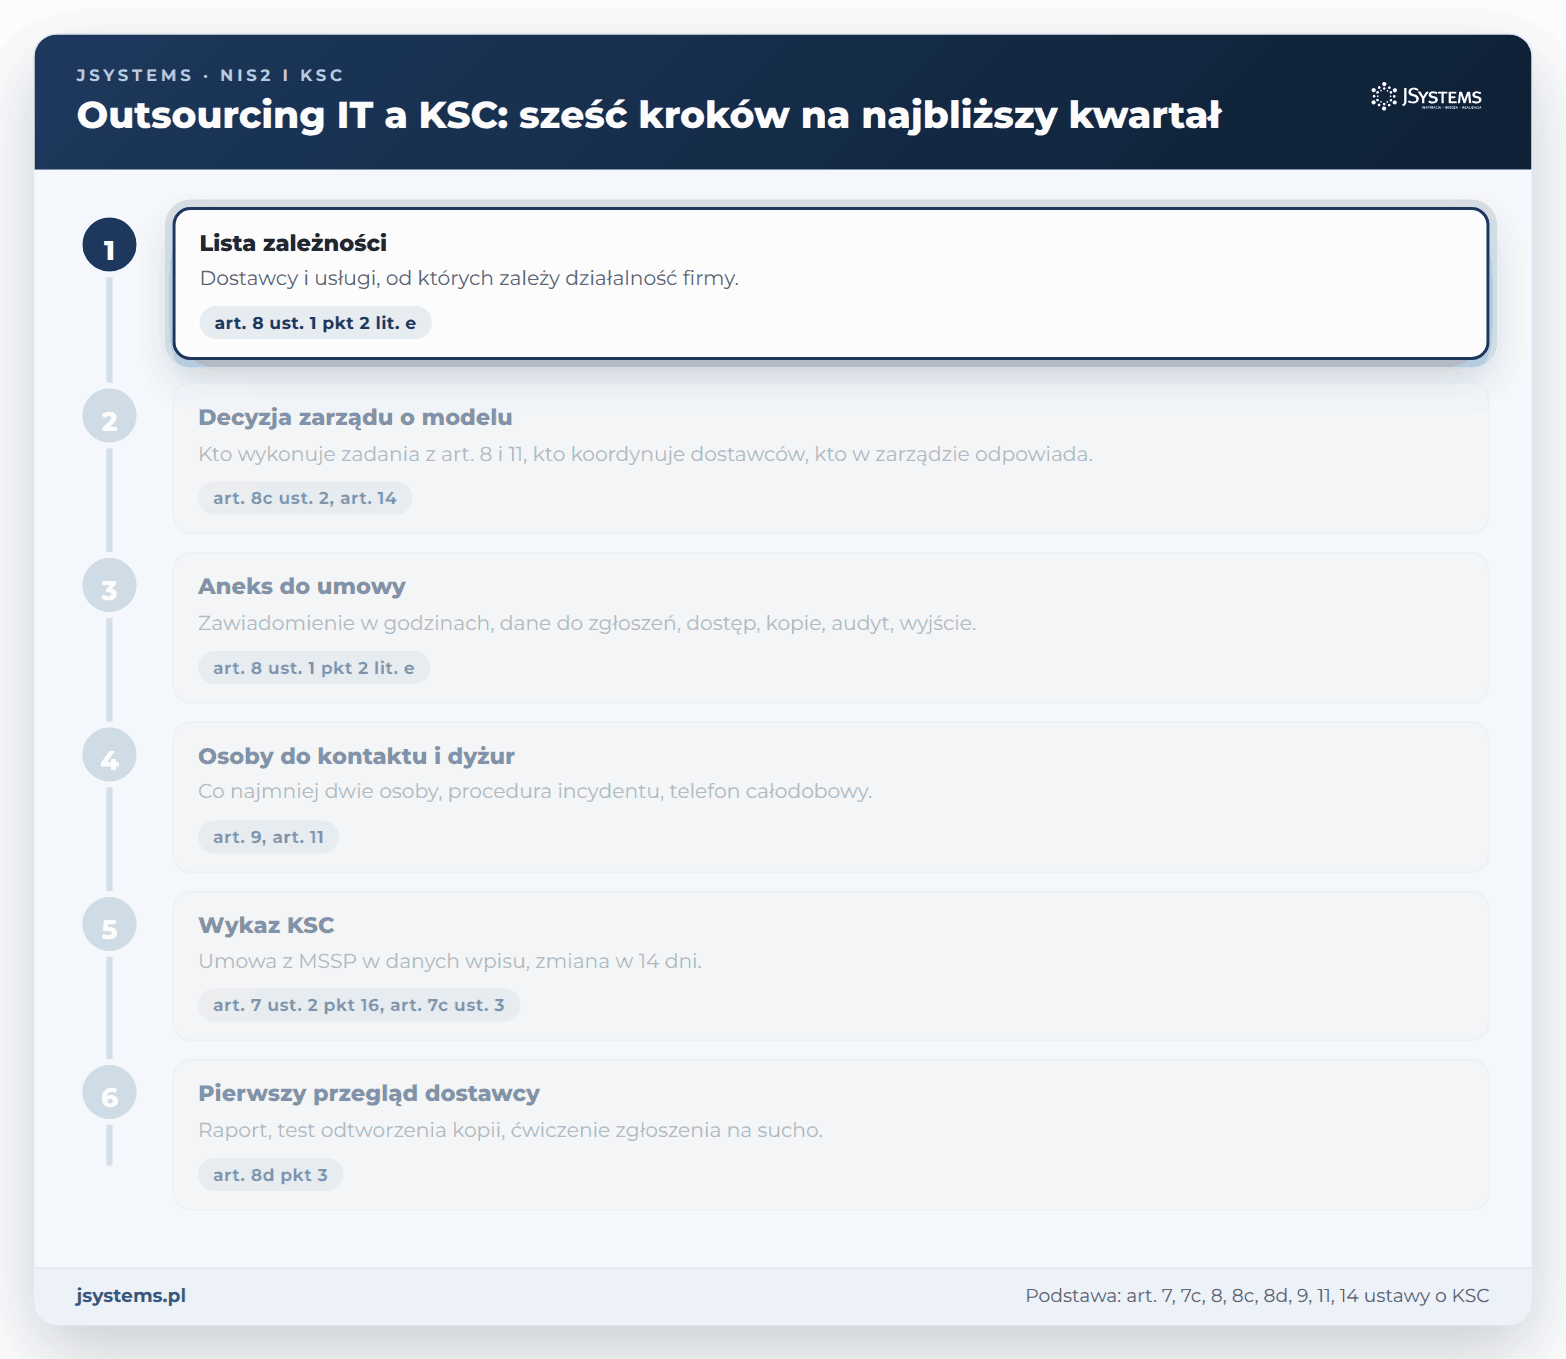Open the "Wykaz KSC" step heading
This screenshot has width=1566, height=1359.
coord(266,925)
